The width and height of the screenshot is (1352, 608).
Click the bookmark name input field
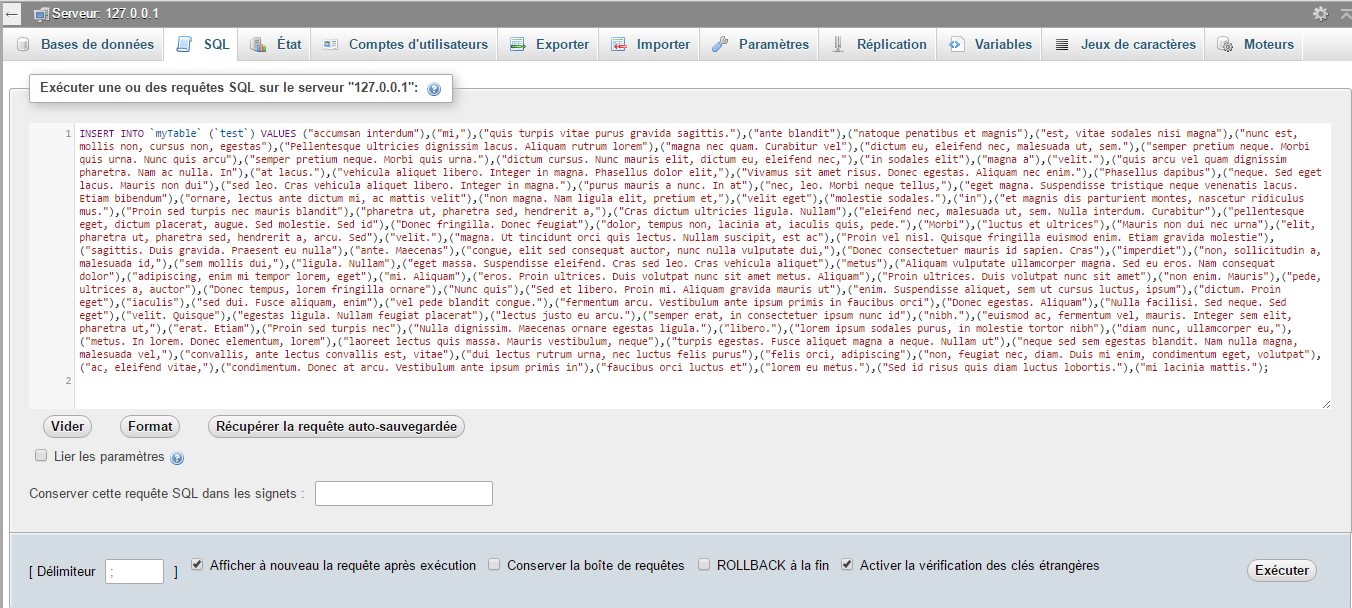click(403, 494)
